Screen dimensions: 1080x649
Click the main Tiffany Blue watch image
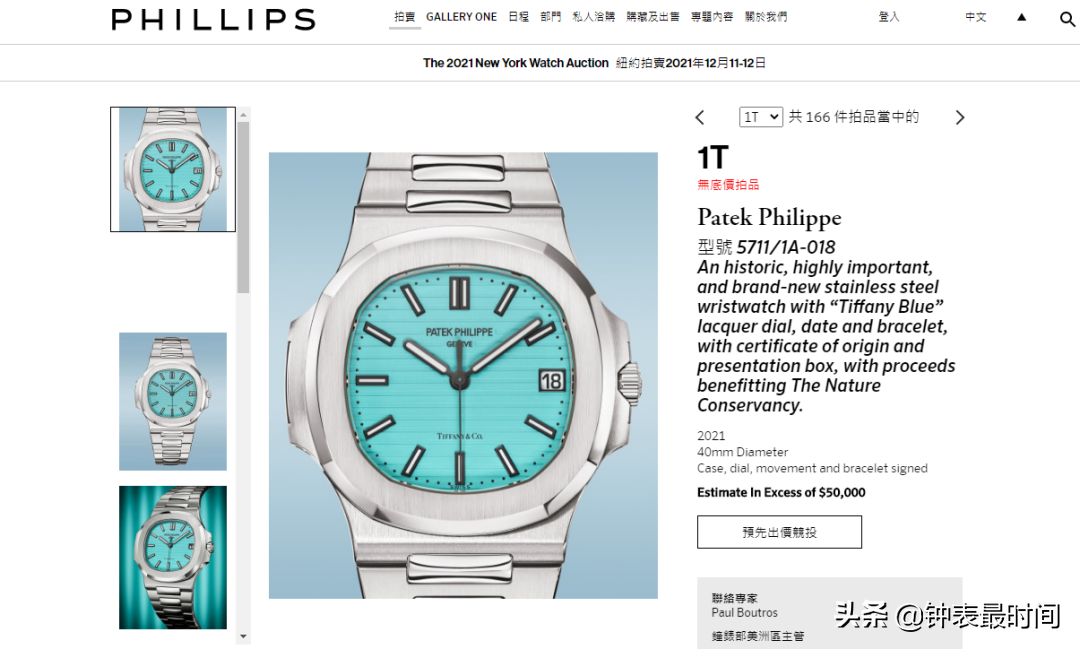point(463,375)
